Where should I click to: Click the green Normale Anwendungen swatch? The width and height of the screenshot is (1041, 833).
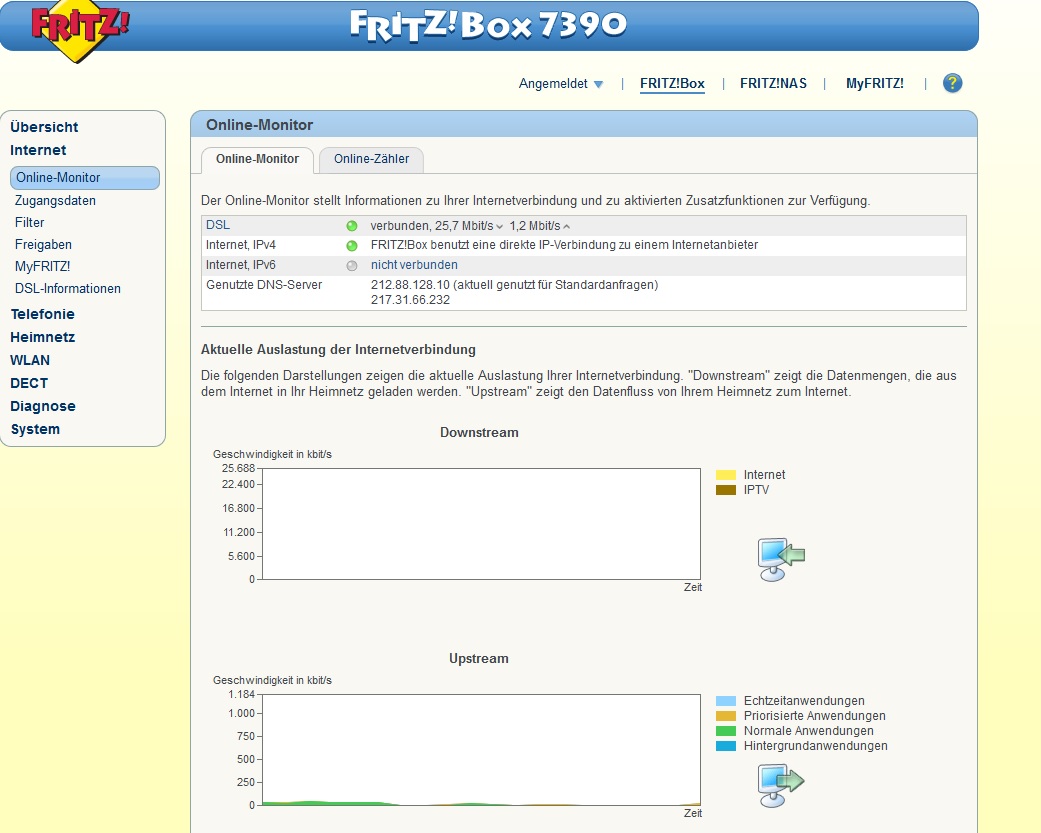coord(726,731)
